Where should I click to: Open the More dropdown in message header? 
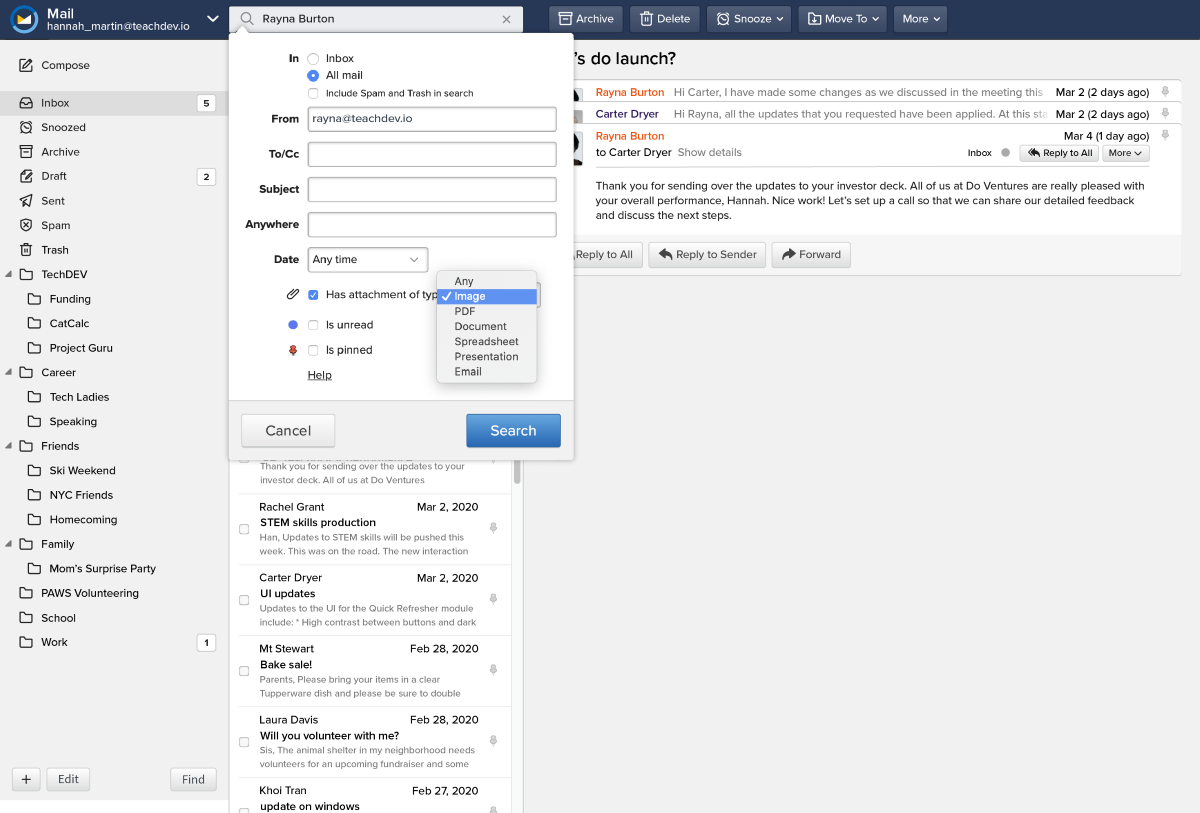1126,153
